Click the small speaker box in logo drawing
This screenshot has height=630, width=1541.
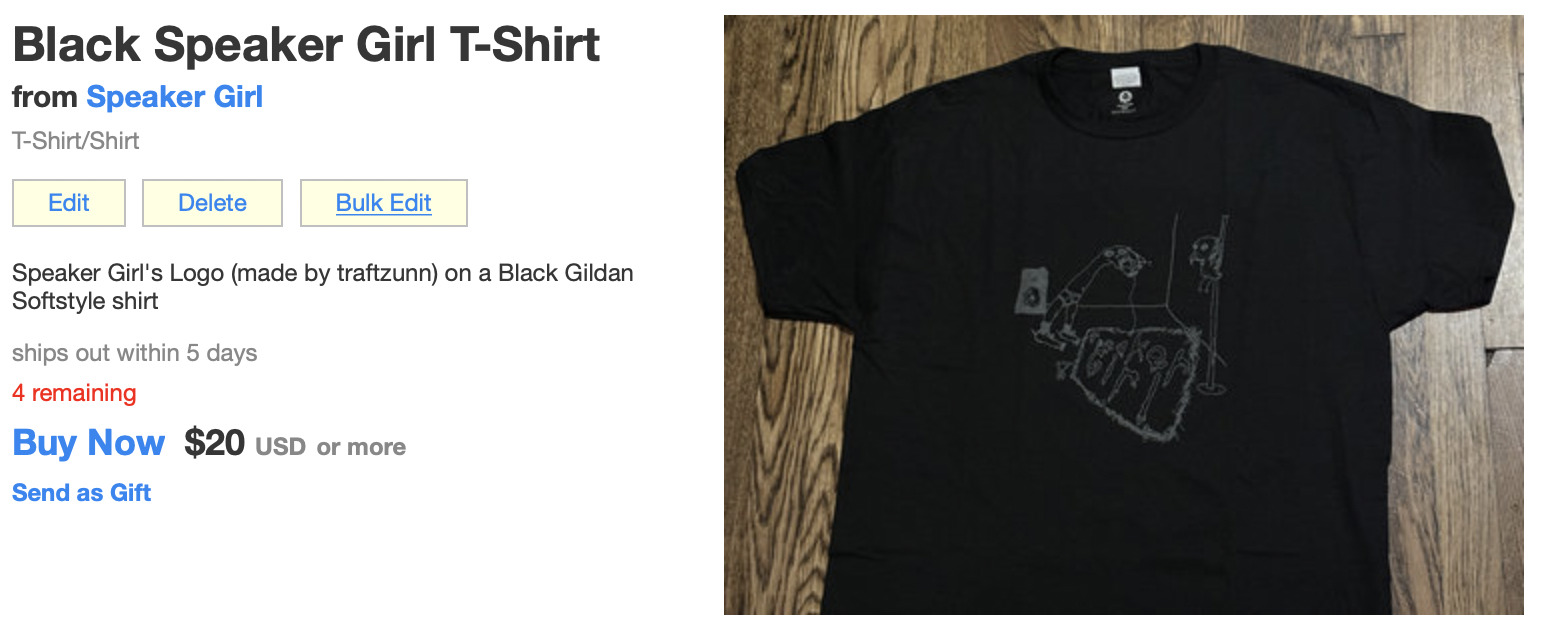point(1029,290)
